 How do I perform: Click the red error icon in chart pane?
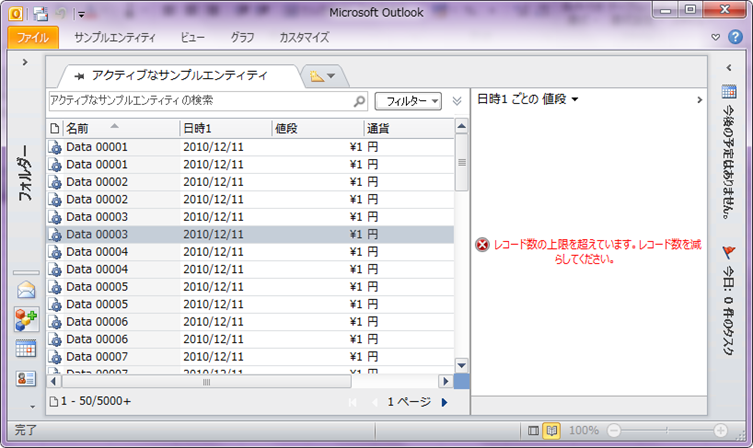point(482,245)
